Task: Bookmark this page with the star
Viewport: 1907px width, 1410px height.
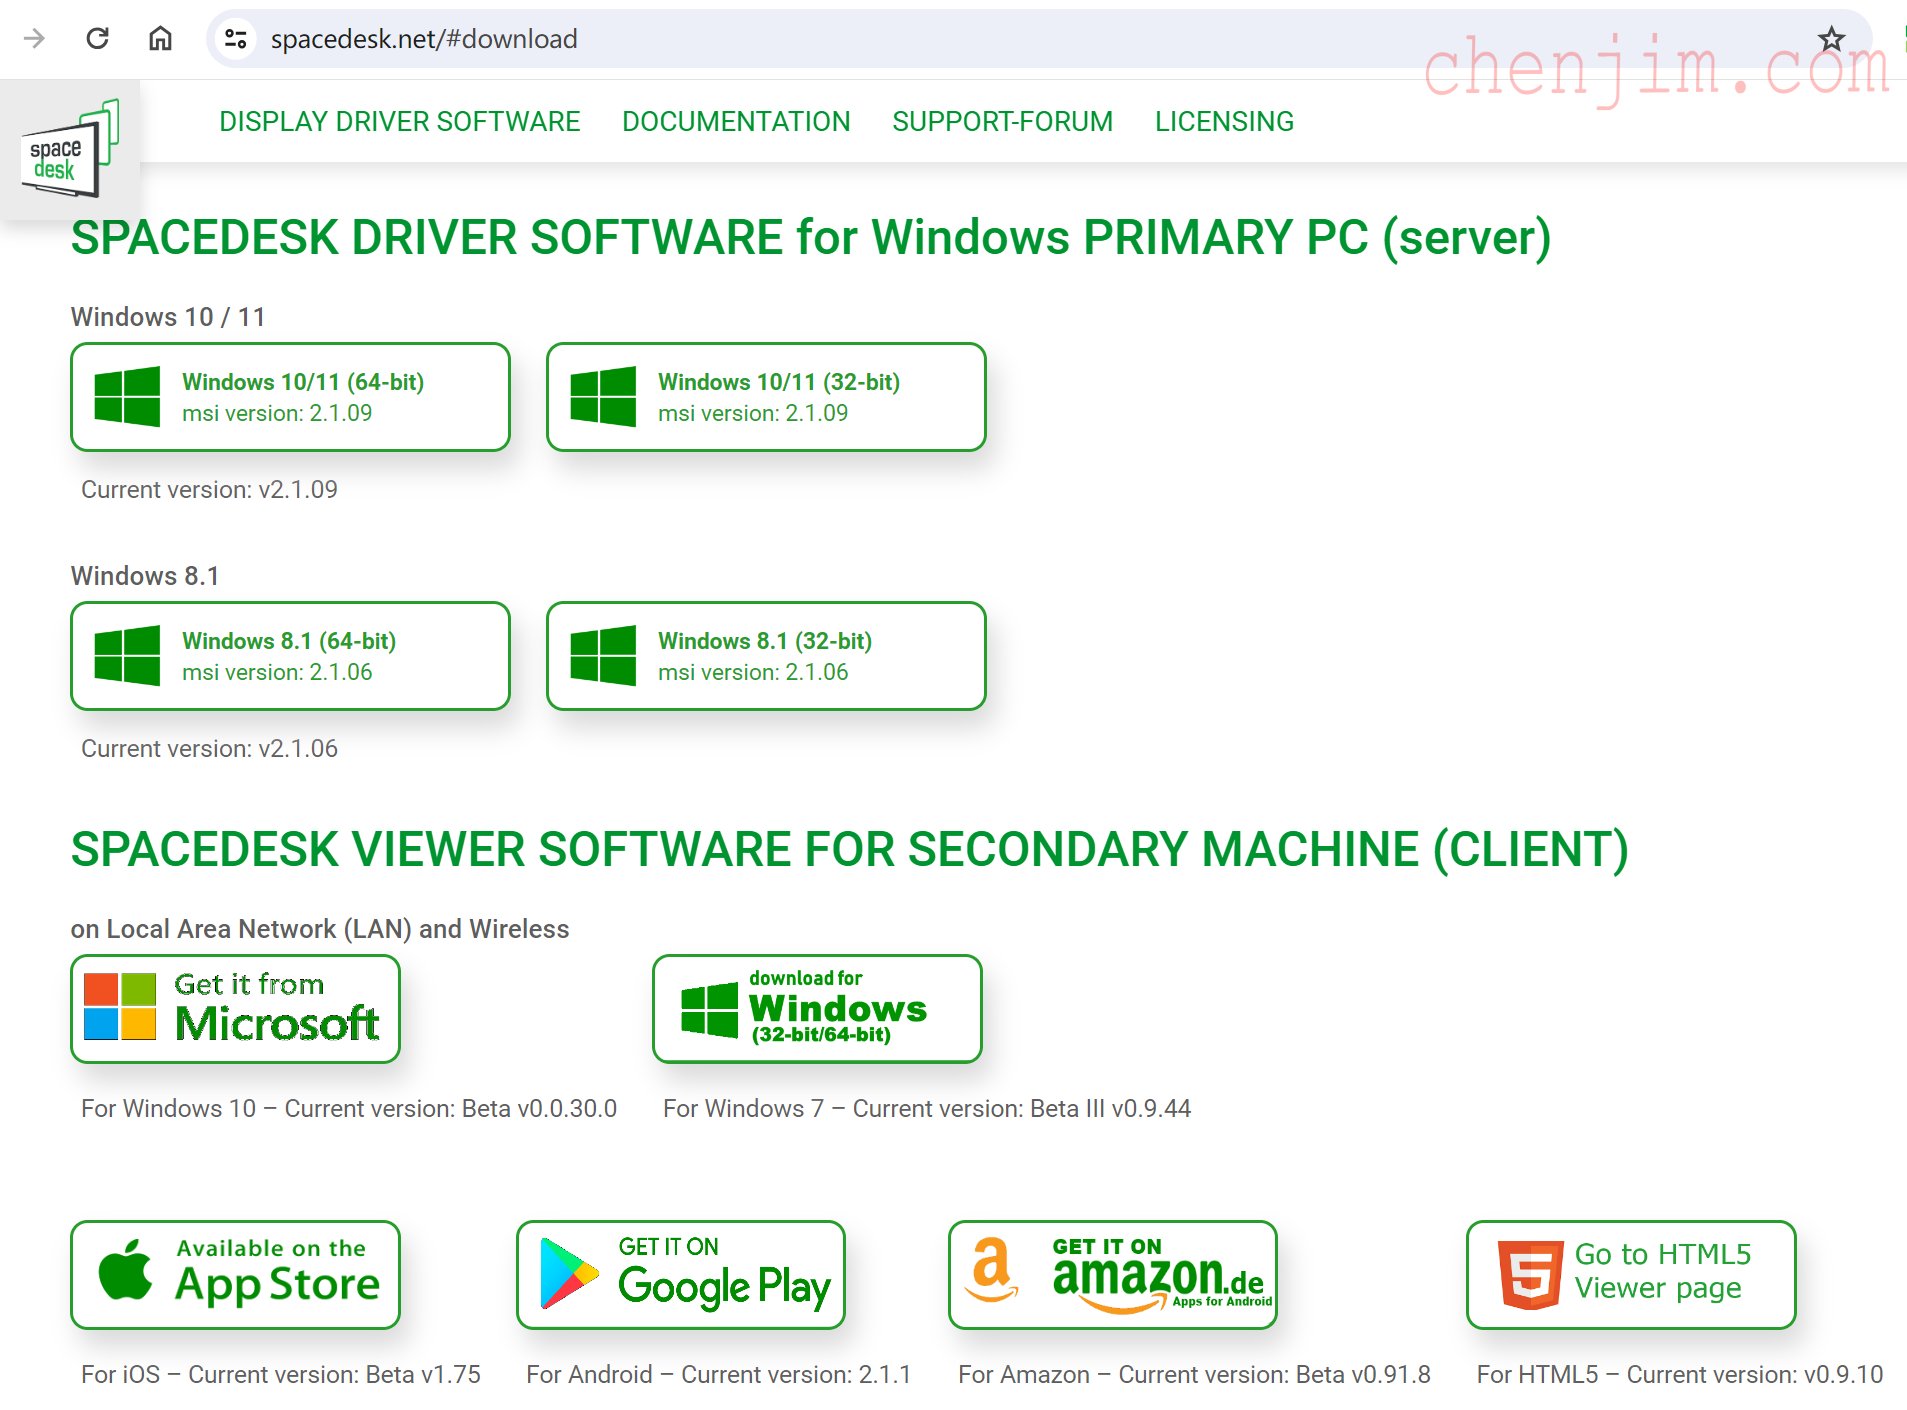Action: 1831,39
